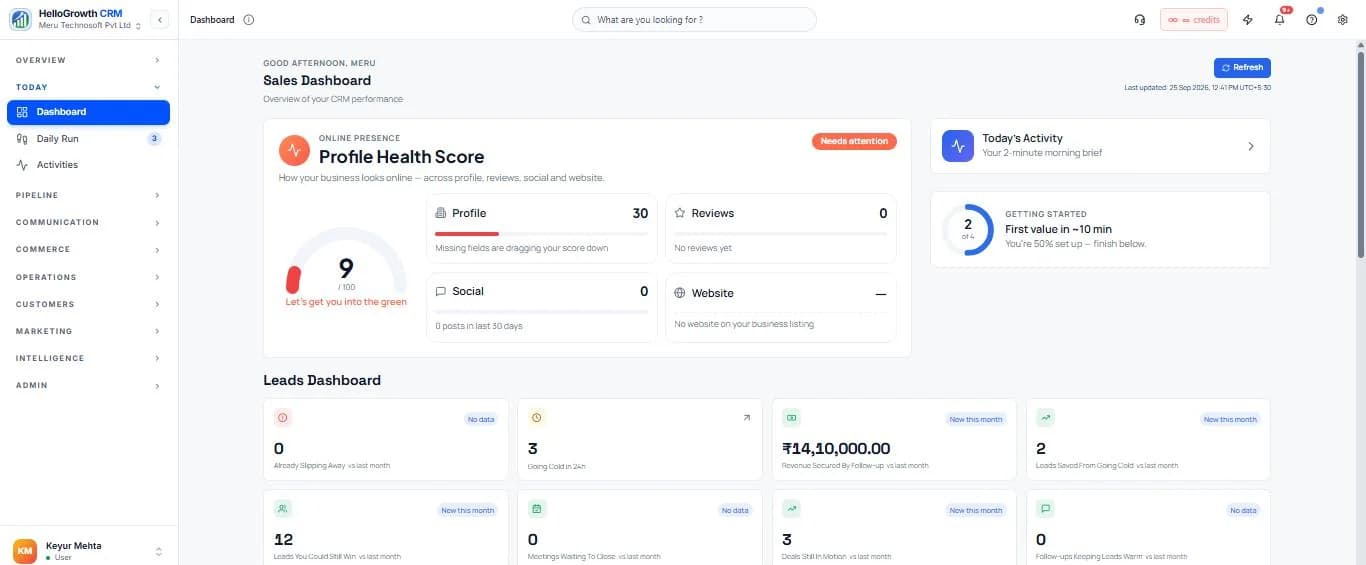Collapse the Today section
This screenshot has width=1366, height=565.
pos(88,87)
